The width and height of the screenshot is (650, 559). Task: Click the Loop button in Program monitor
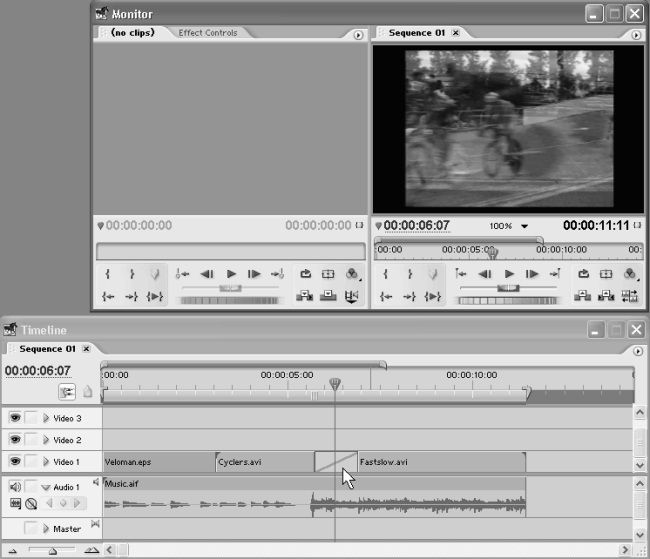(582, 274)
